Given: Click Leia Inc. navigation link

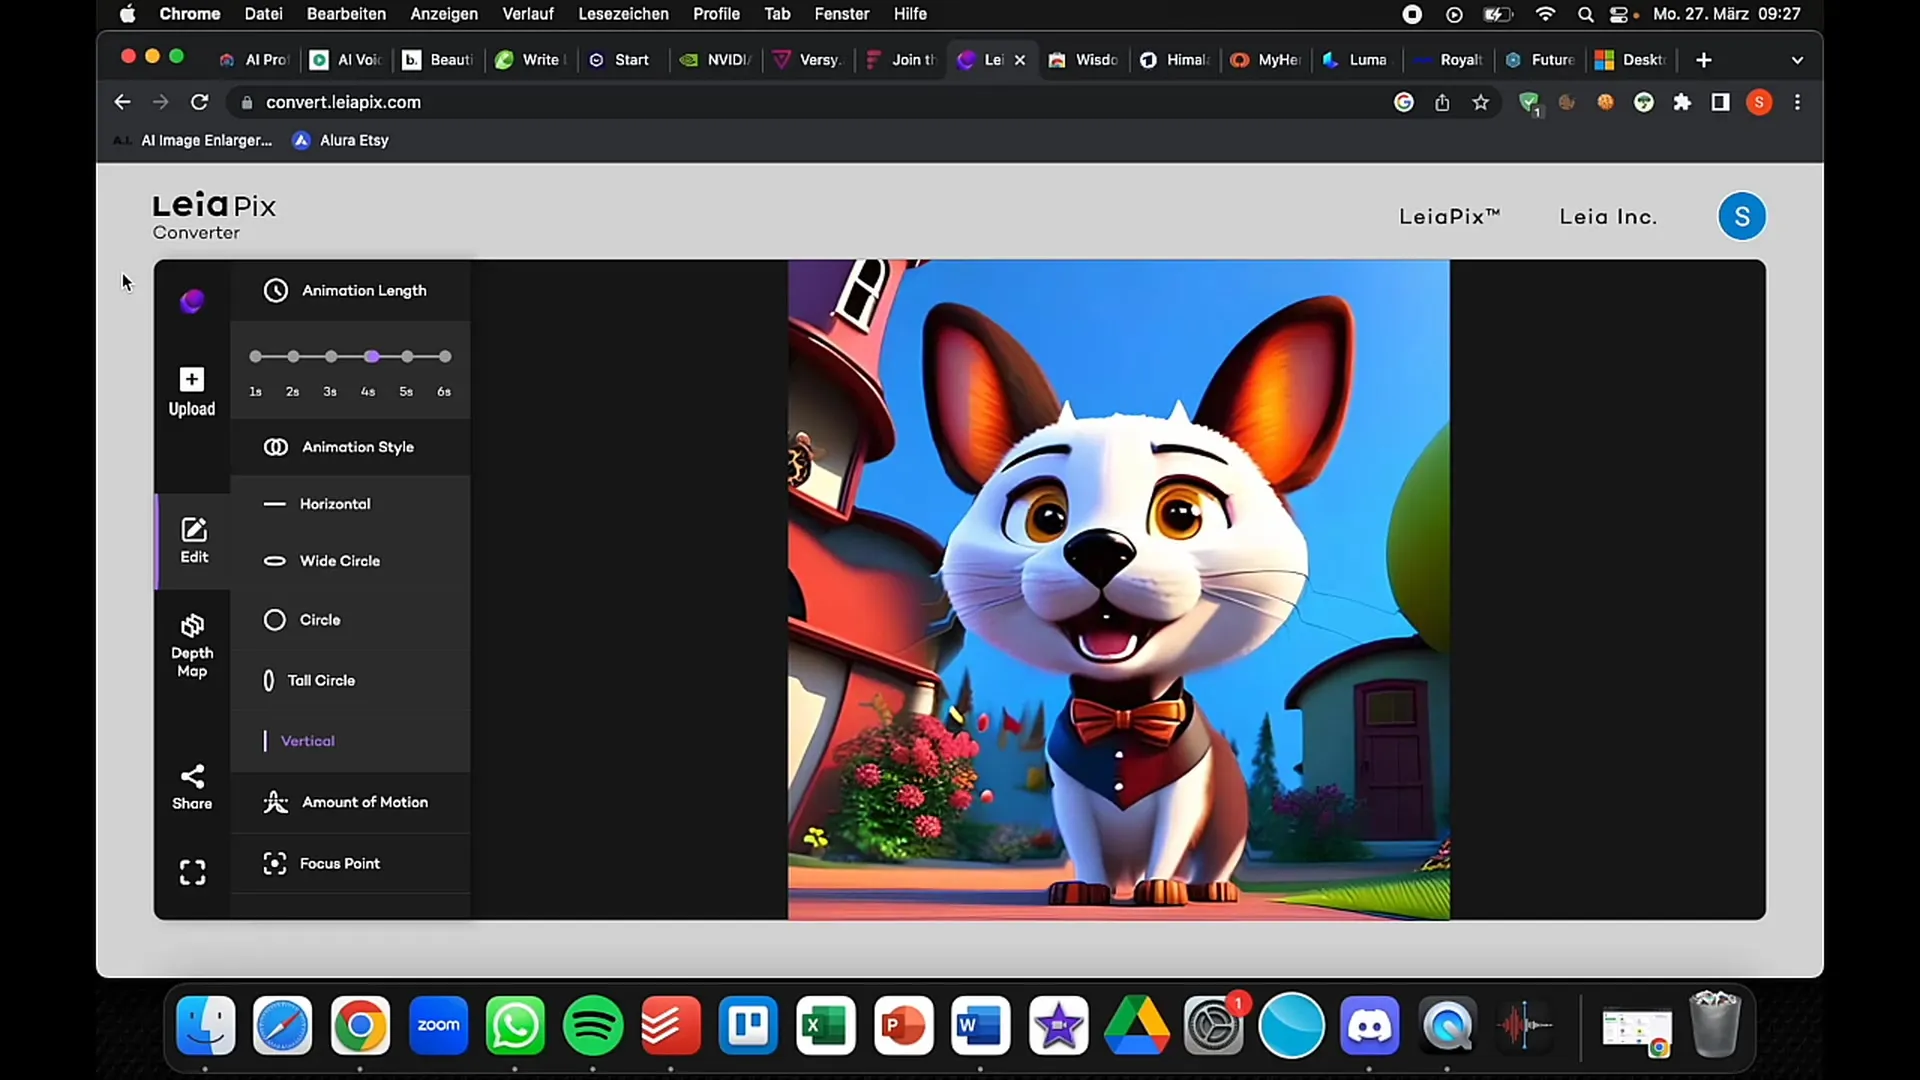Looking at the screenshot, I should [x=1609, y=216].
